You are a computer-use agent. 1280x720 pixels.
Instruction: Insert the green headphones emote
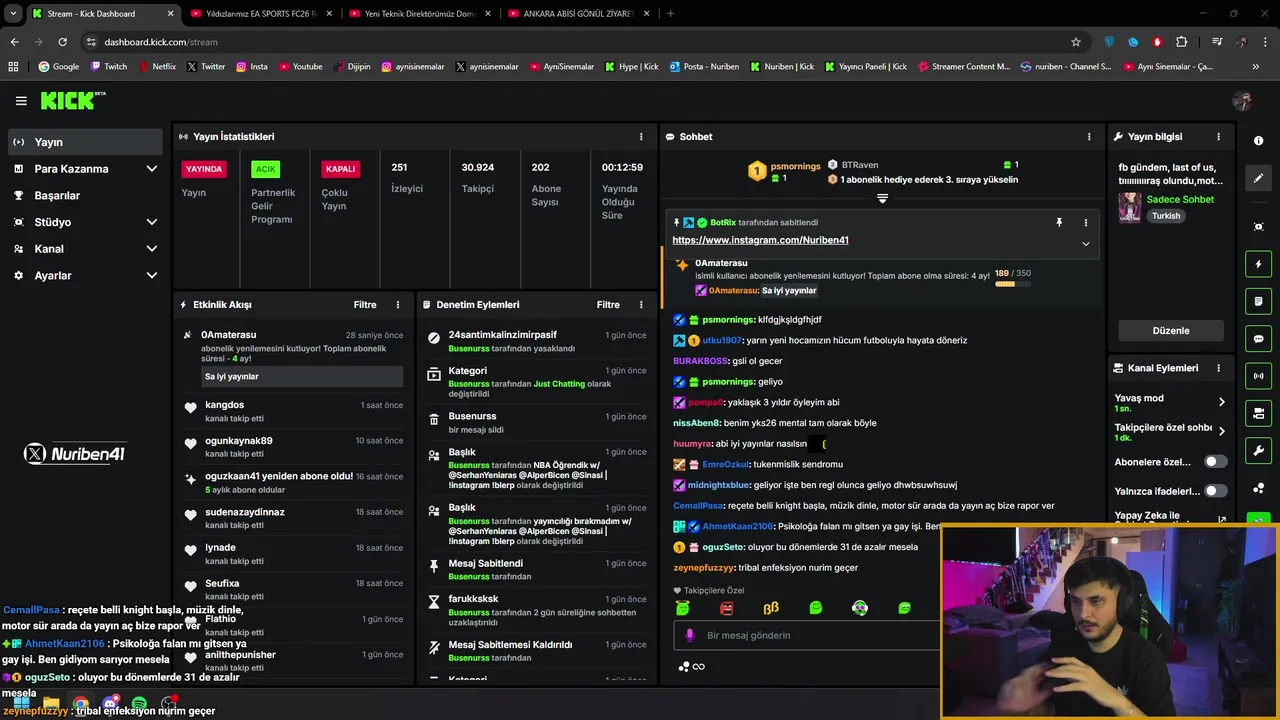(x=860, y=608)
